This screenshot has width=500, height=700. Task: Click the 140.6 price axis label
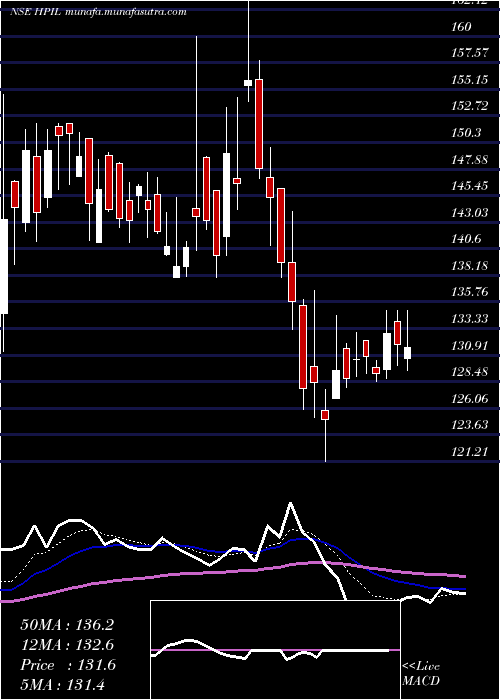(x=466, y=239)
